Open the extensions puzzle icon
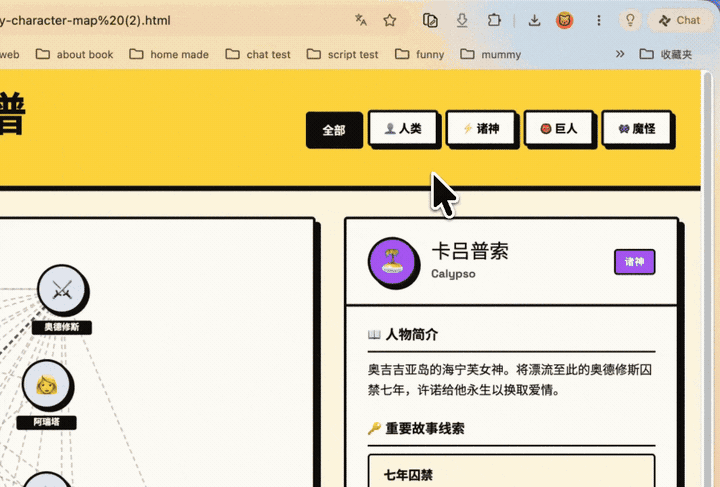This screenshot has height=487, width=720. coord(494,20)
